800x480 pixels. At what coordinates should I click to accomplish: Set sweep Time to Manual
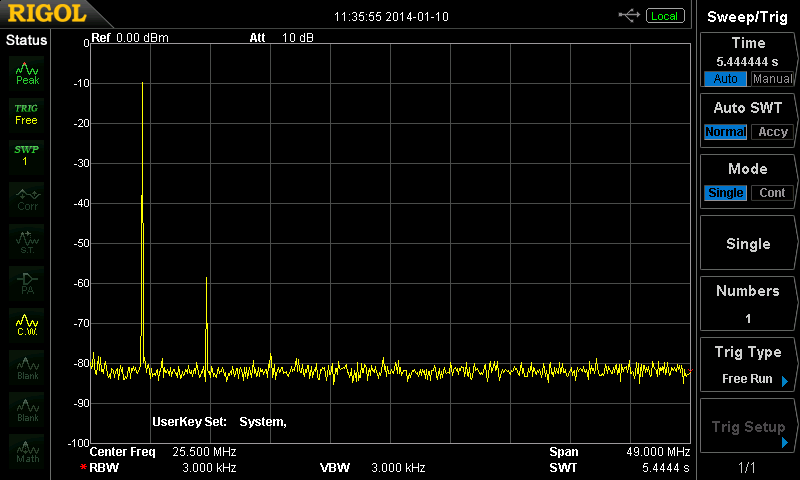pos(772,79)
